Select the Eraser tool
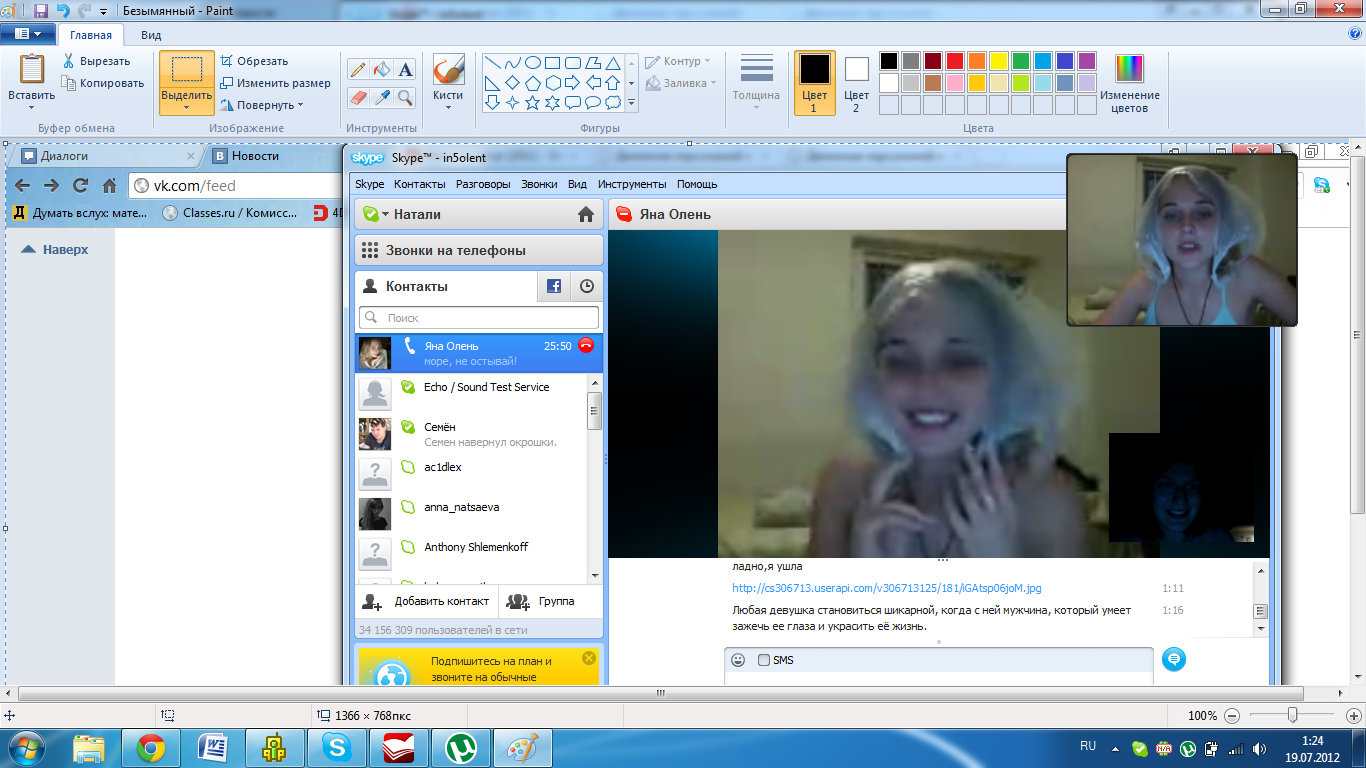This screenshot has width=1366, height=768. pos(358,97)
